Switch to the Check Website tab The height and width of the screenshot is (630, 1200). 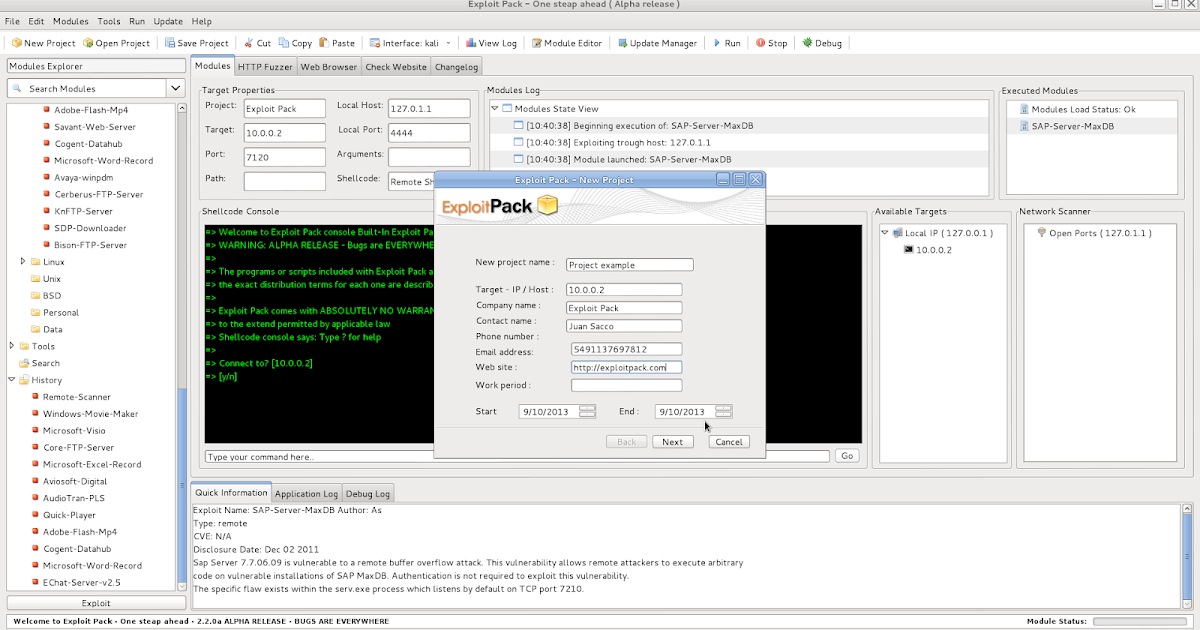[396, 67]
